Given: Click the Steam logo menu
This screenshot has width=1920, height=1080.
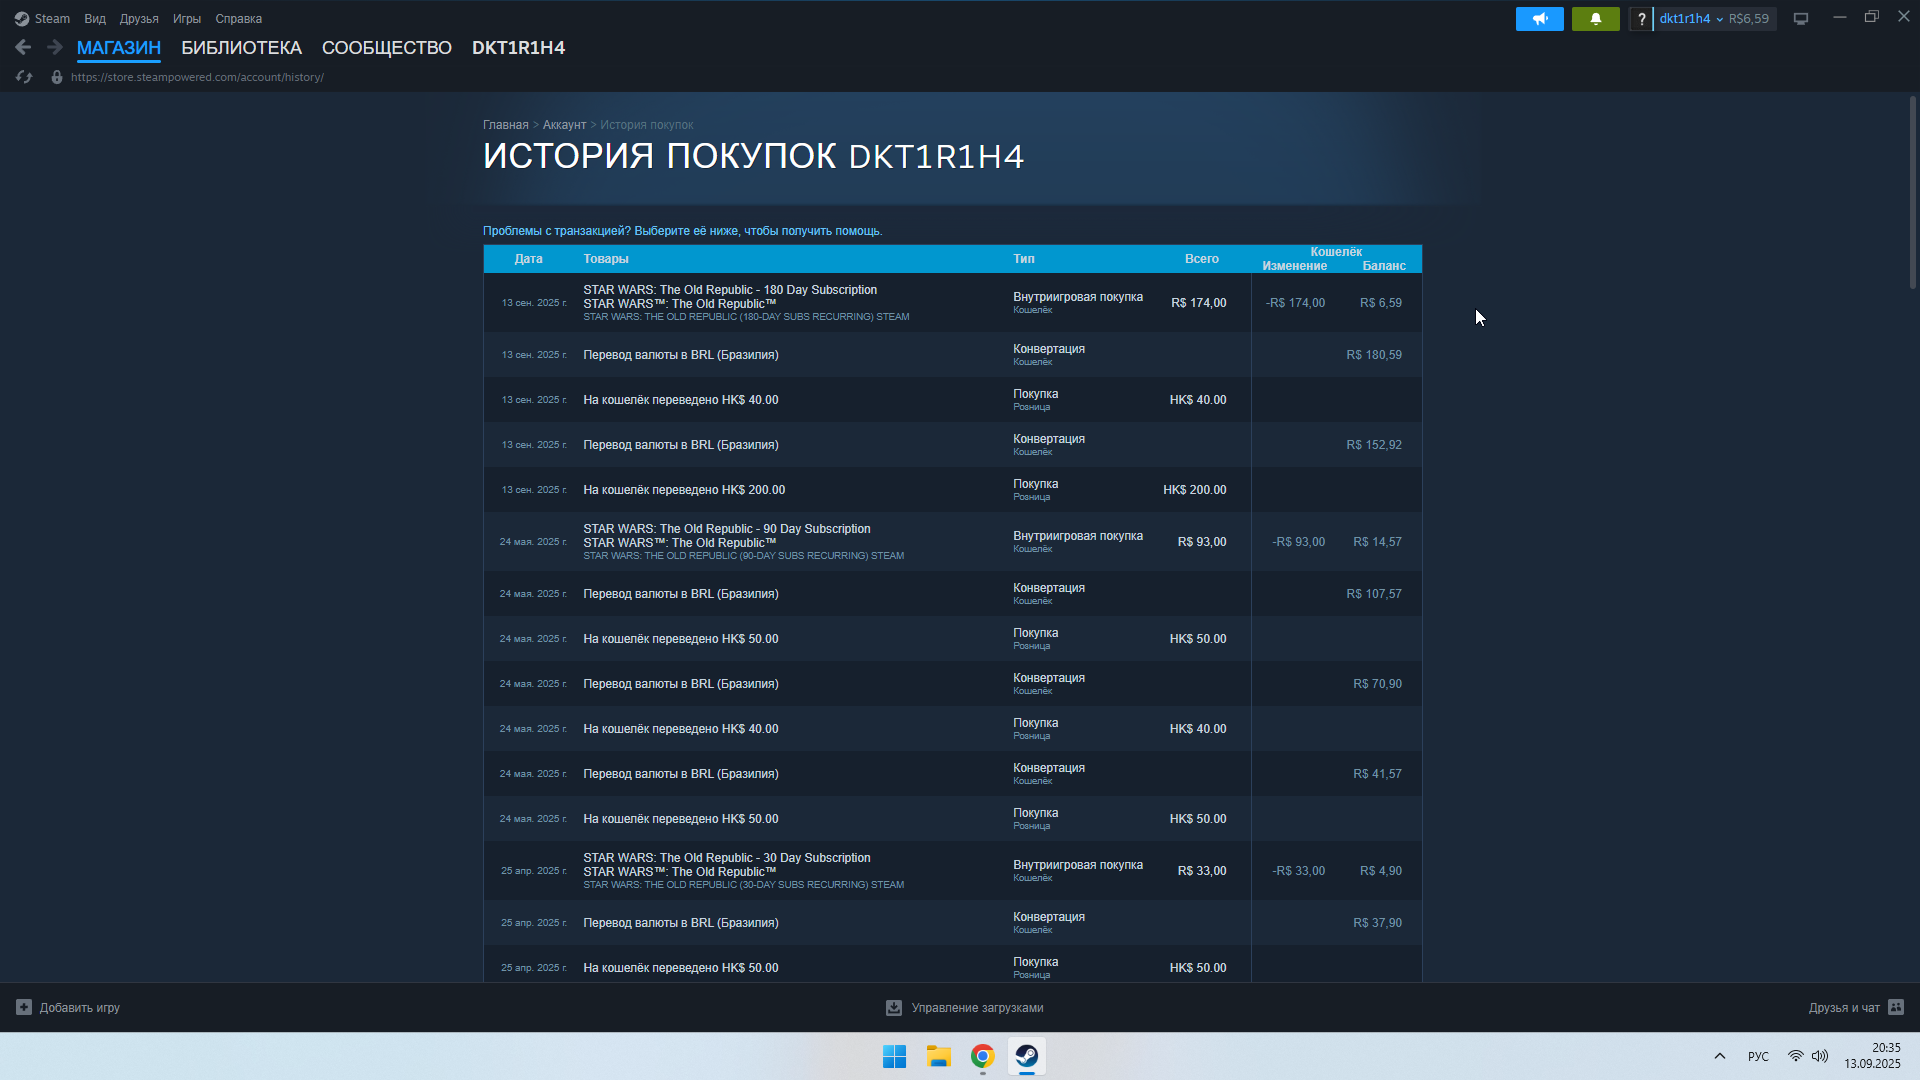Looking at the screenshot, I should click(x=22, y=19).
